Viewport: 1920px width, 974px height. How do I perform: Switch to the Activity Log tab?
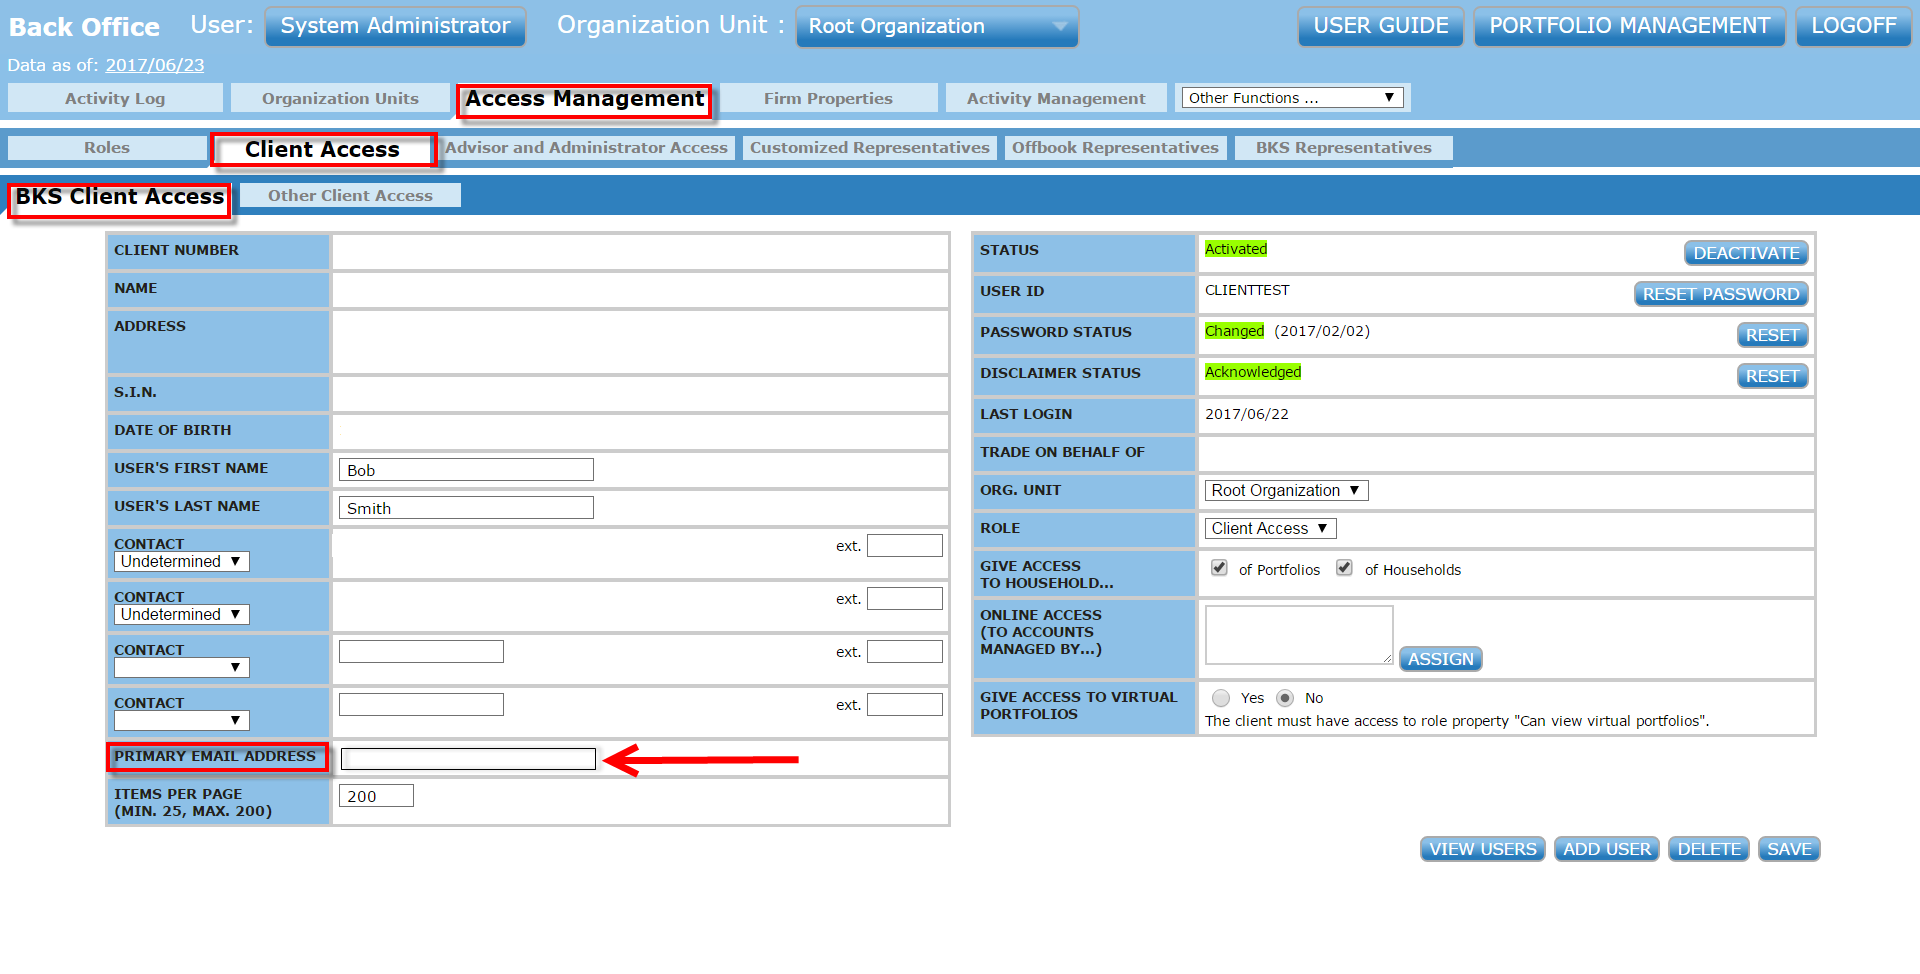115,98
